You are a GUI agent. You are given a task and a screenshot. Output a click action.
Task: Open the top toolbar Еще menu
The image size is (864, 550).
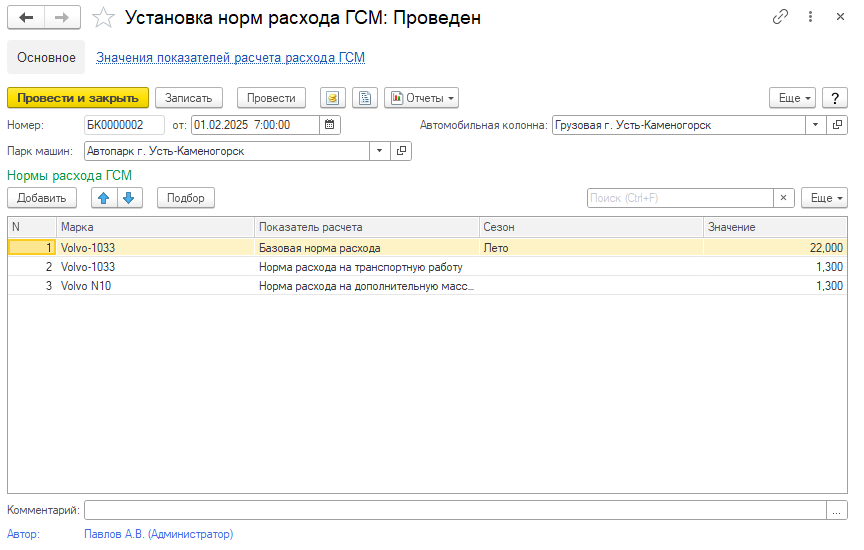(791, 98)
